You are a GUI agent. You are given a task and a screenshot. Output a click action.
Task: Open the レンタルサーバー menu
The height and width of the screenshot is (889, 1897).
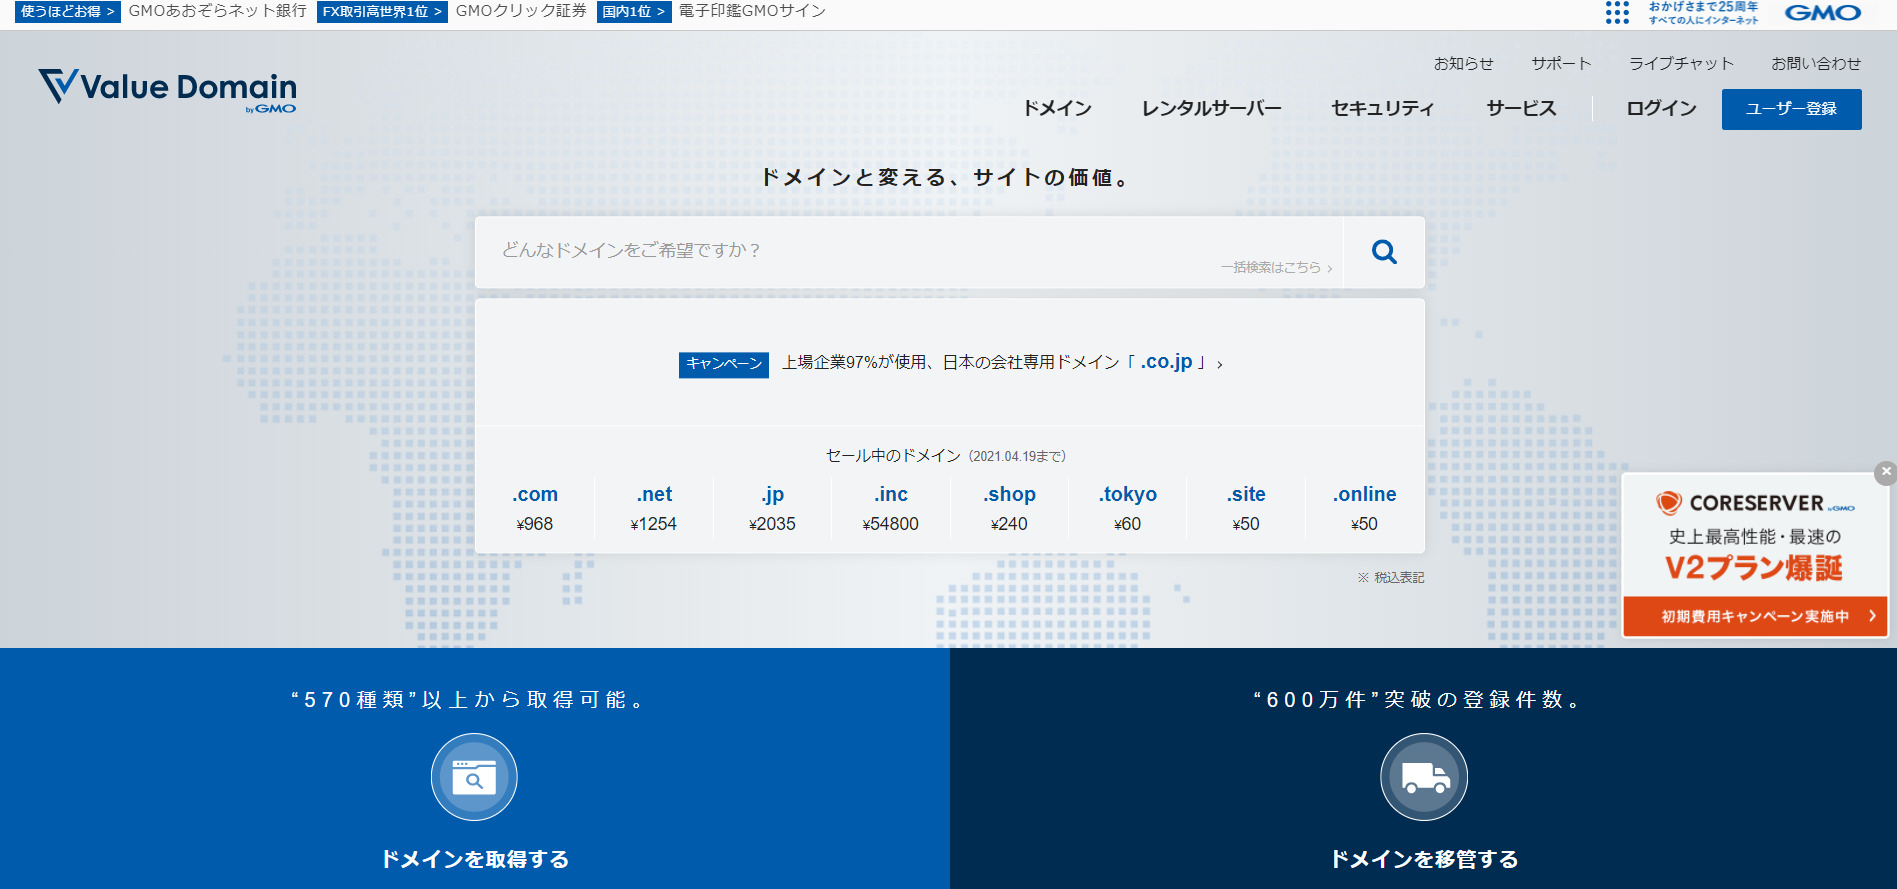point(1212,108)
